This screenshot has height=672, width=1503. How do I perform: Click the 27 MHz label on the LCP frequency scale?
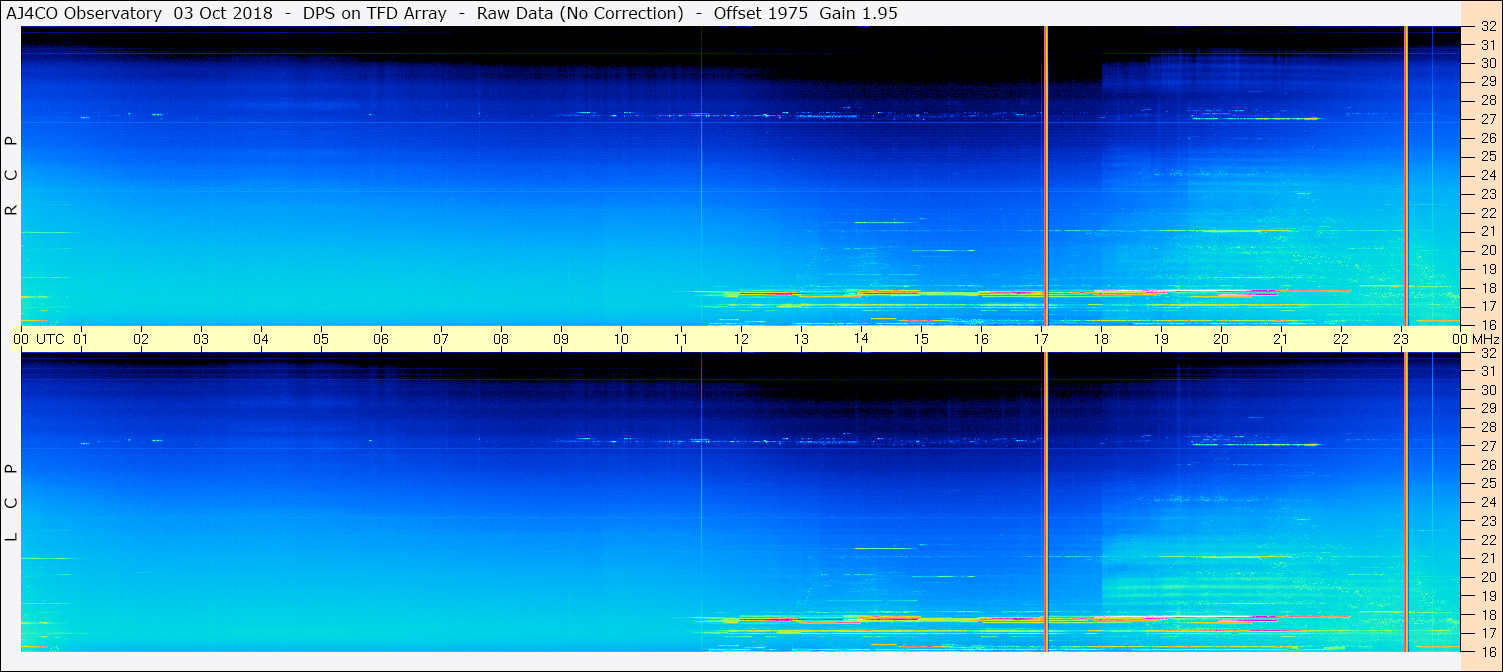(x=1488, y=446)
